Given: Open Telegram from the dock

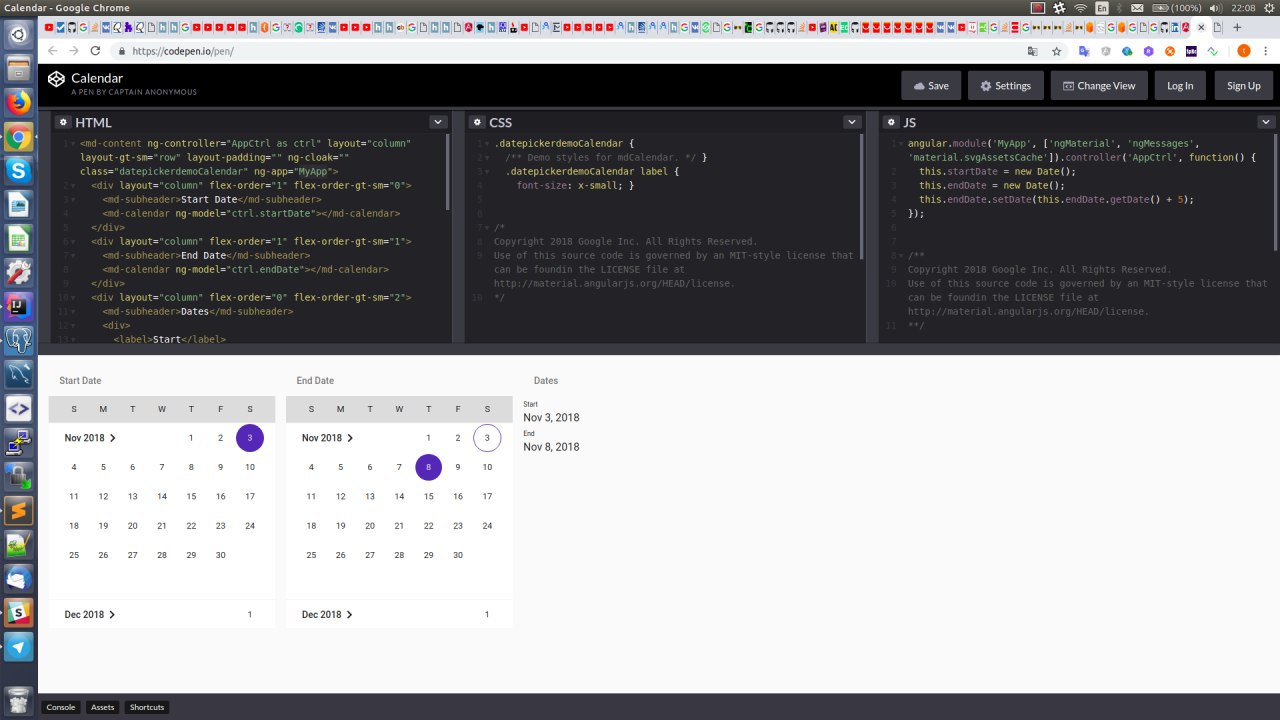Looking at the screenshot, I should pos(19,646).
